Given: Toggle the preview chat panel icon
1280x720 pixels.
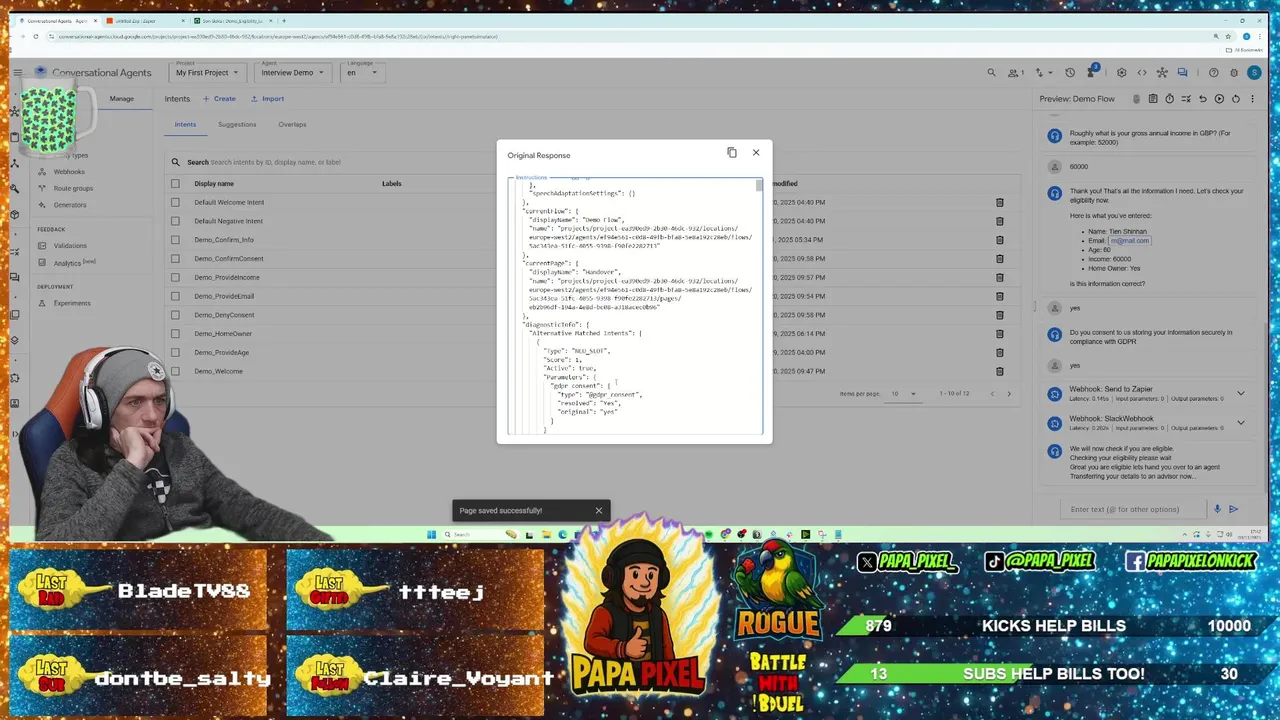Looking at the screenshot, I should 1183,72.
